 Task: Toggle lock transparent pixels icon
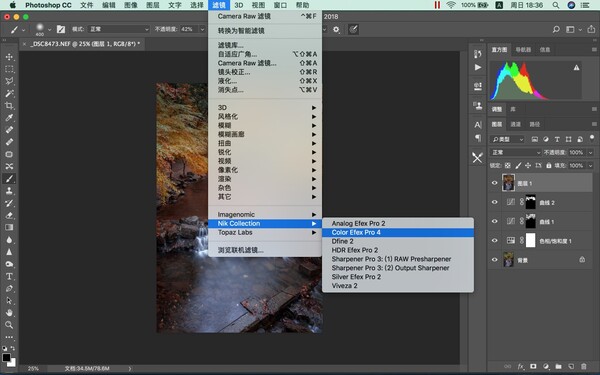click(507, 165)
